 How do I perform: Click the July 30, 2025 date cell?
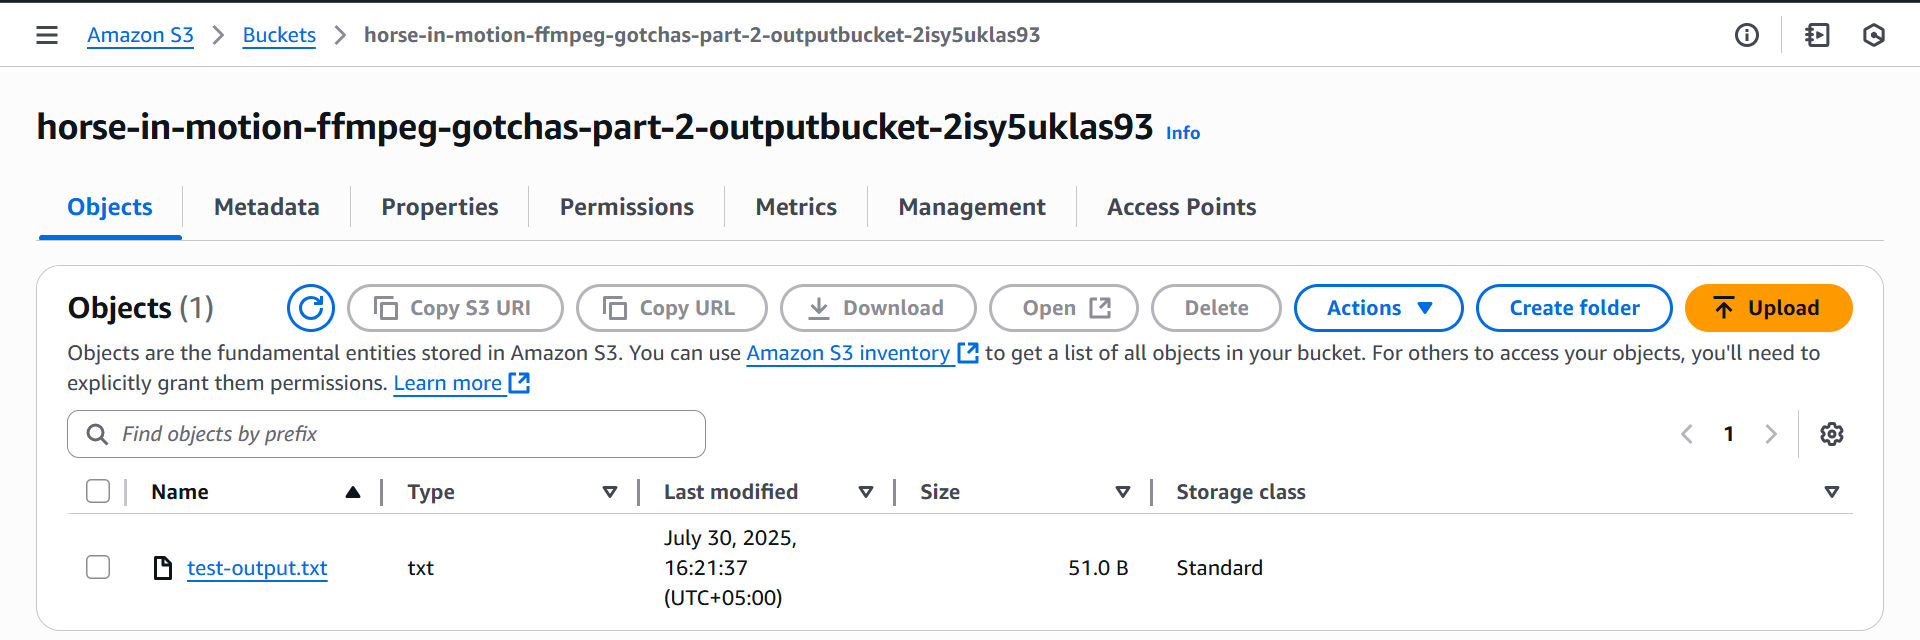click(x=730, y=568)
